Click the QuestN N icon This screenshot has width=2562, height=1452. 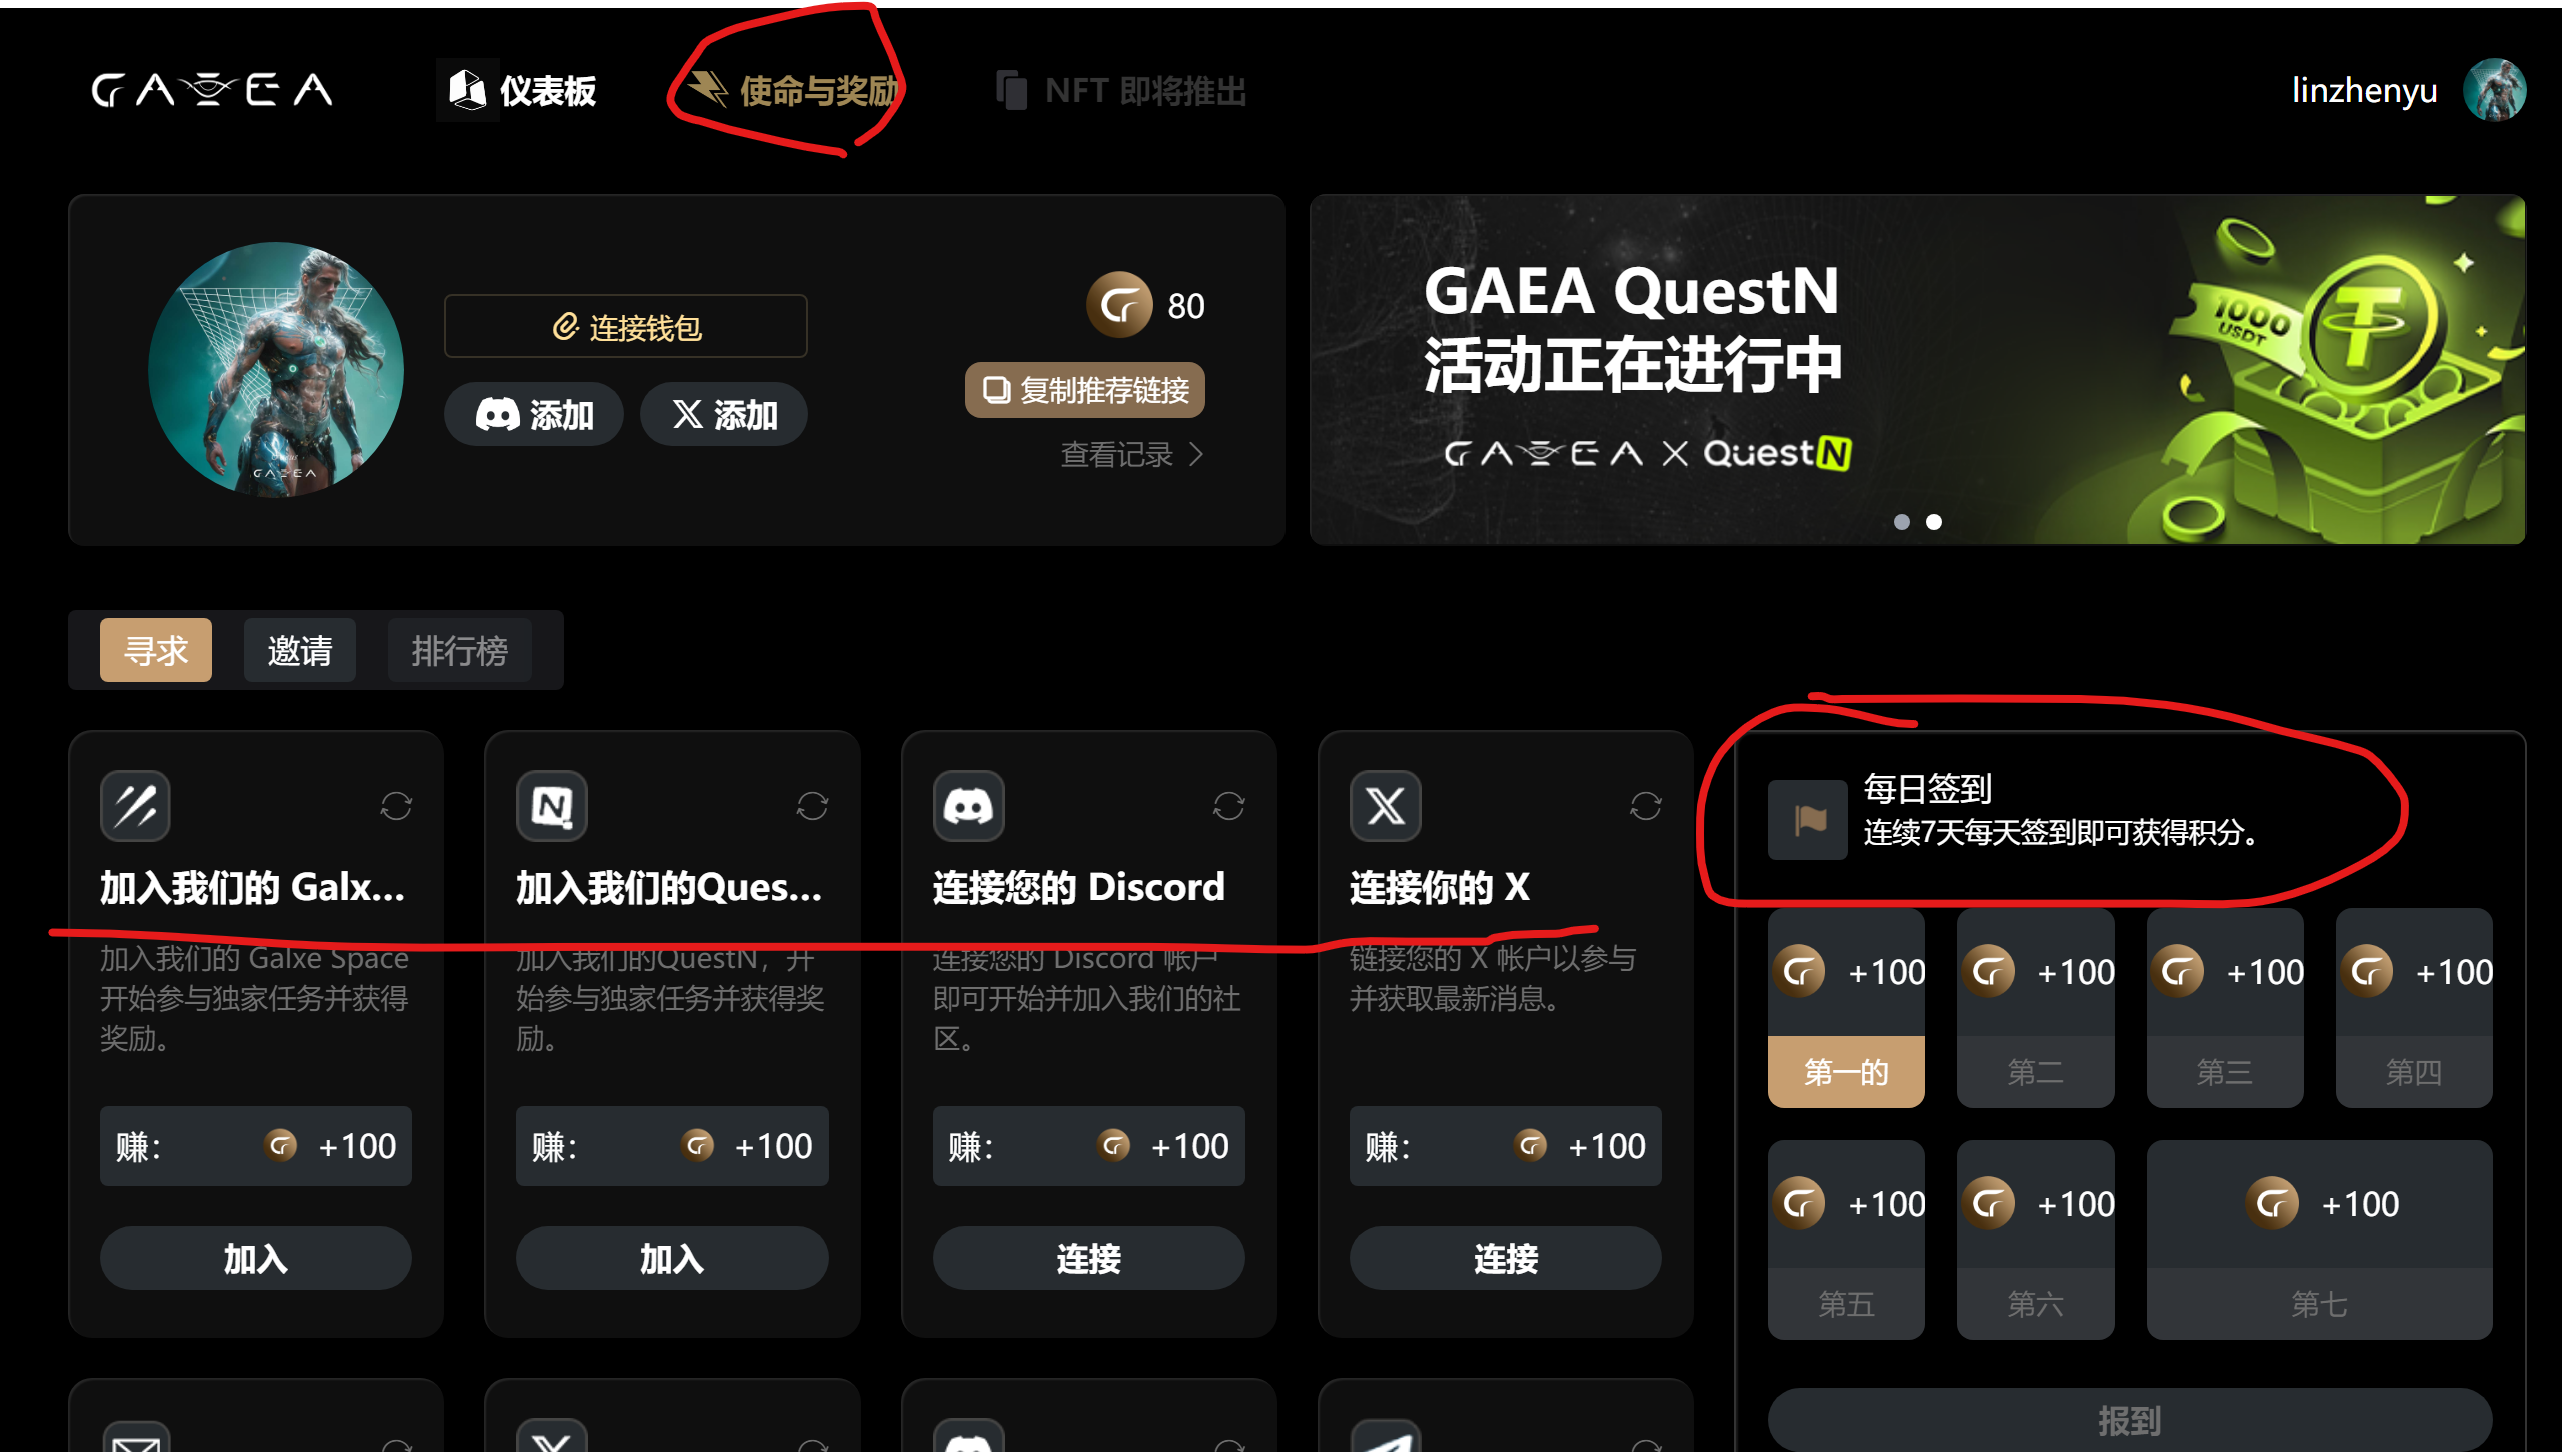[x=552, y=805]
